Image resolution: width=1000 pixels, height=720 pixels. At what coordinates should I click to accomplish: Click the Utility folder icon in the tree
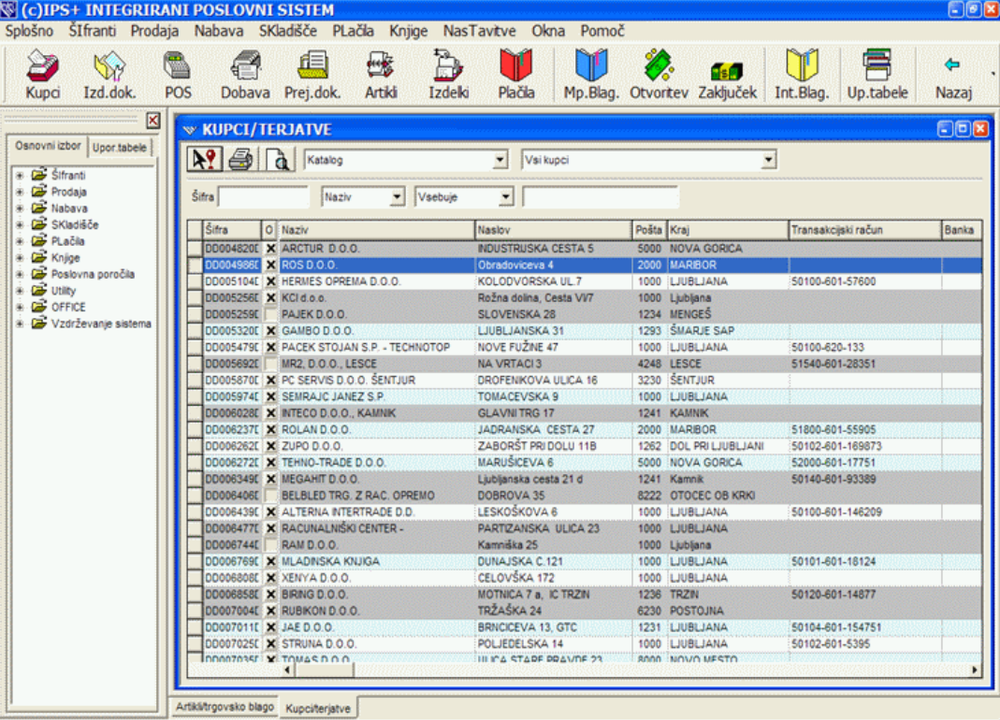(x=40, y=290)
